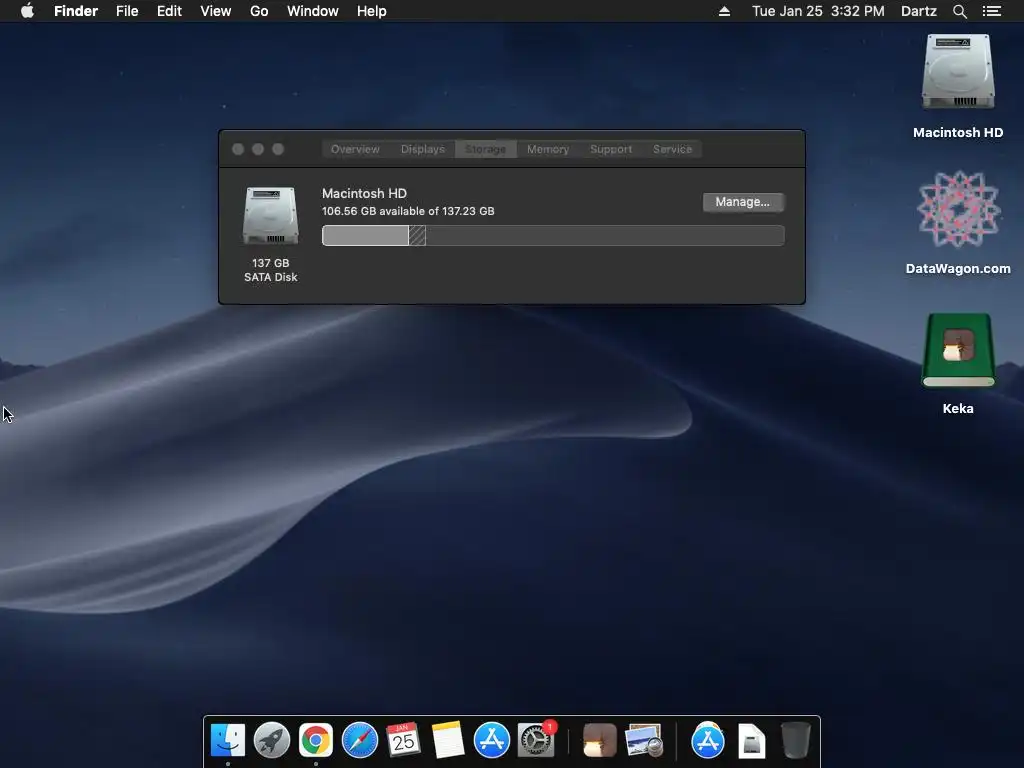Switch to the Displays tab
Screen dimensions: 1024x768
423,149
